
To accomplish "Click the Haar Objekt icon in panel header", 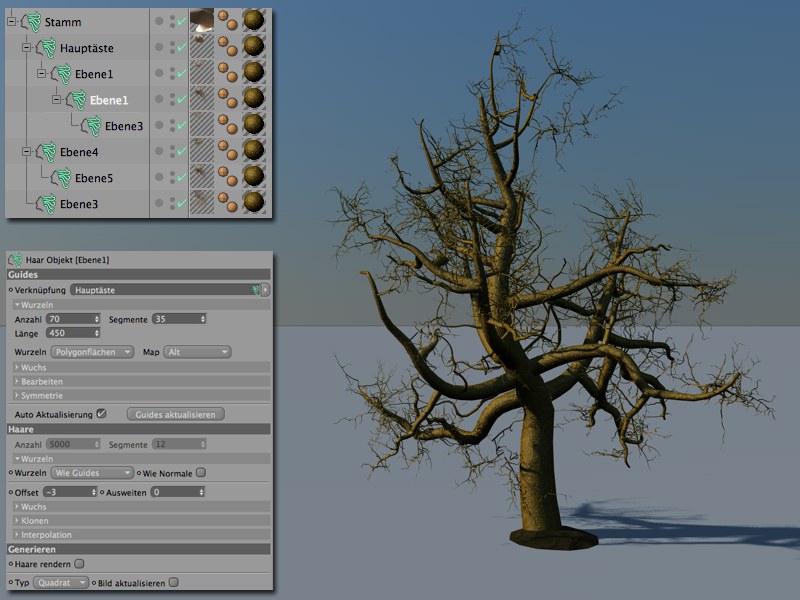I will tap(14, 260).
